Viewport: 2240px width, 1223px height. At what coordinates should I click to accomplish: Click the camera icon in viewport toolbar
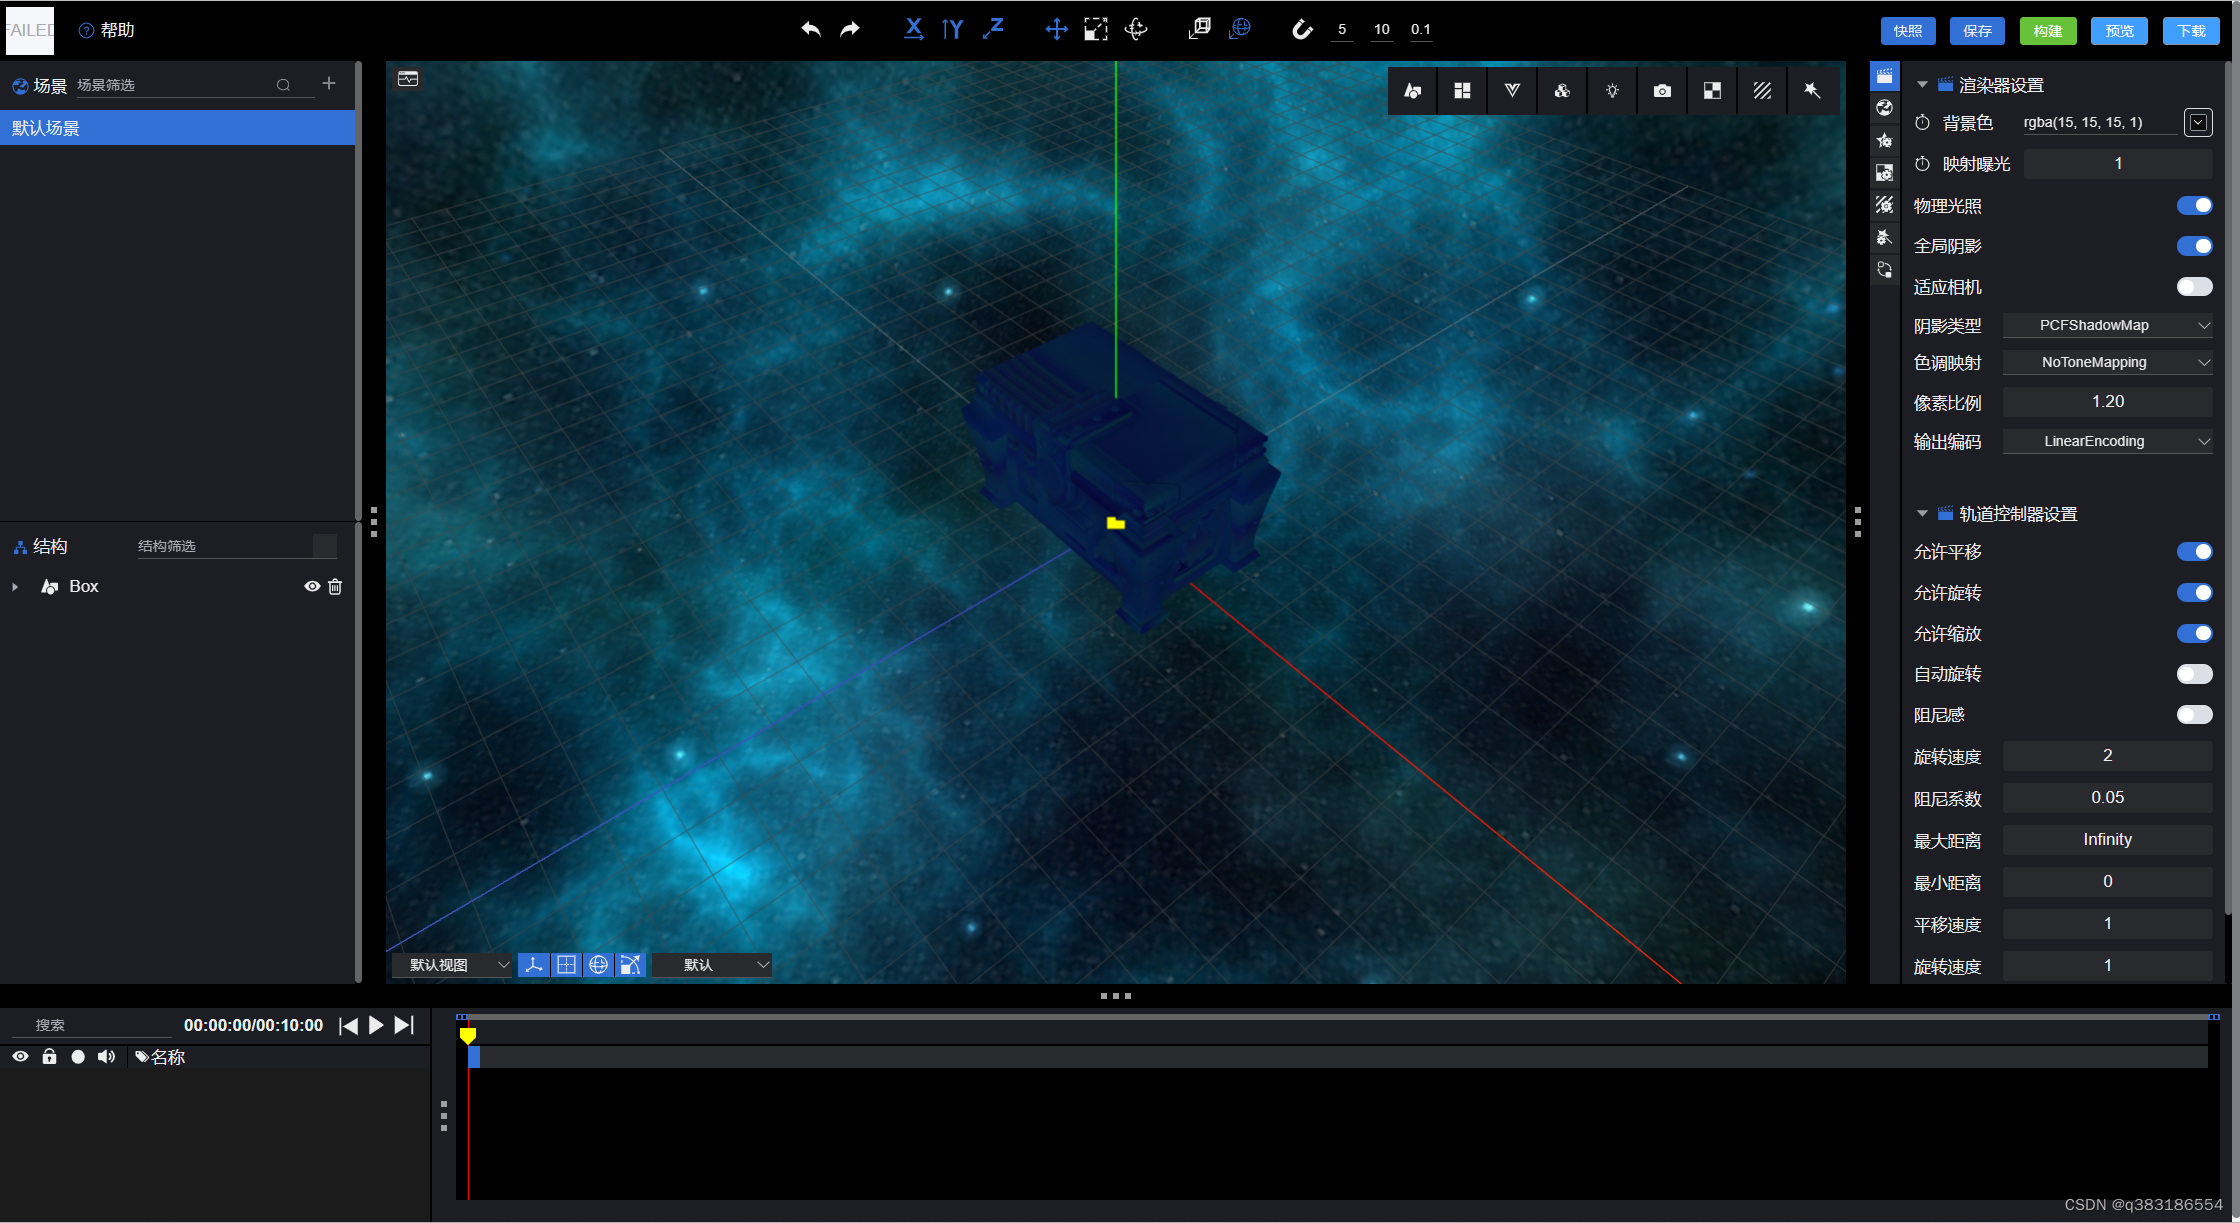click(x=1662, y=91)
